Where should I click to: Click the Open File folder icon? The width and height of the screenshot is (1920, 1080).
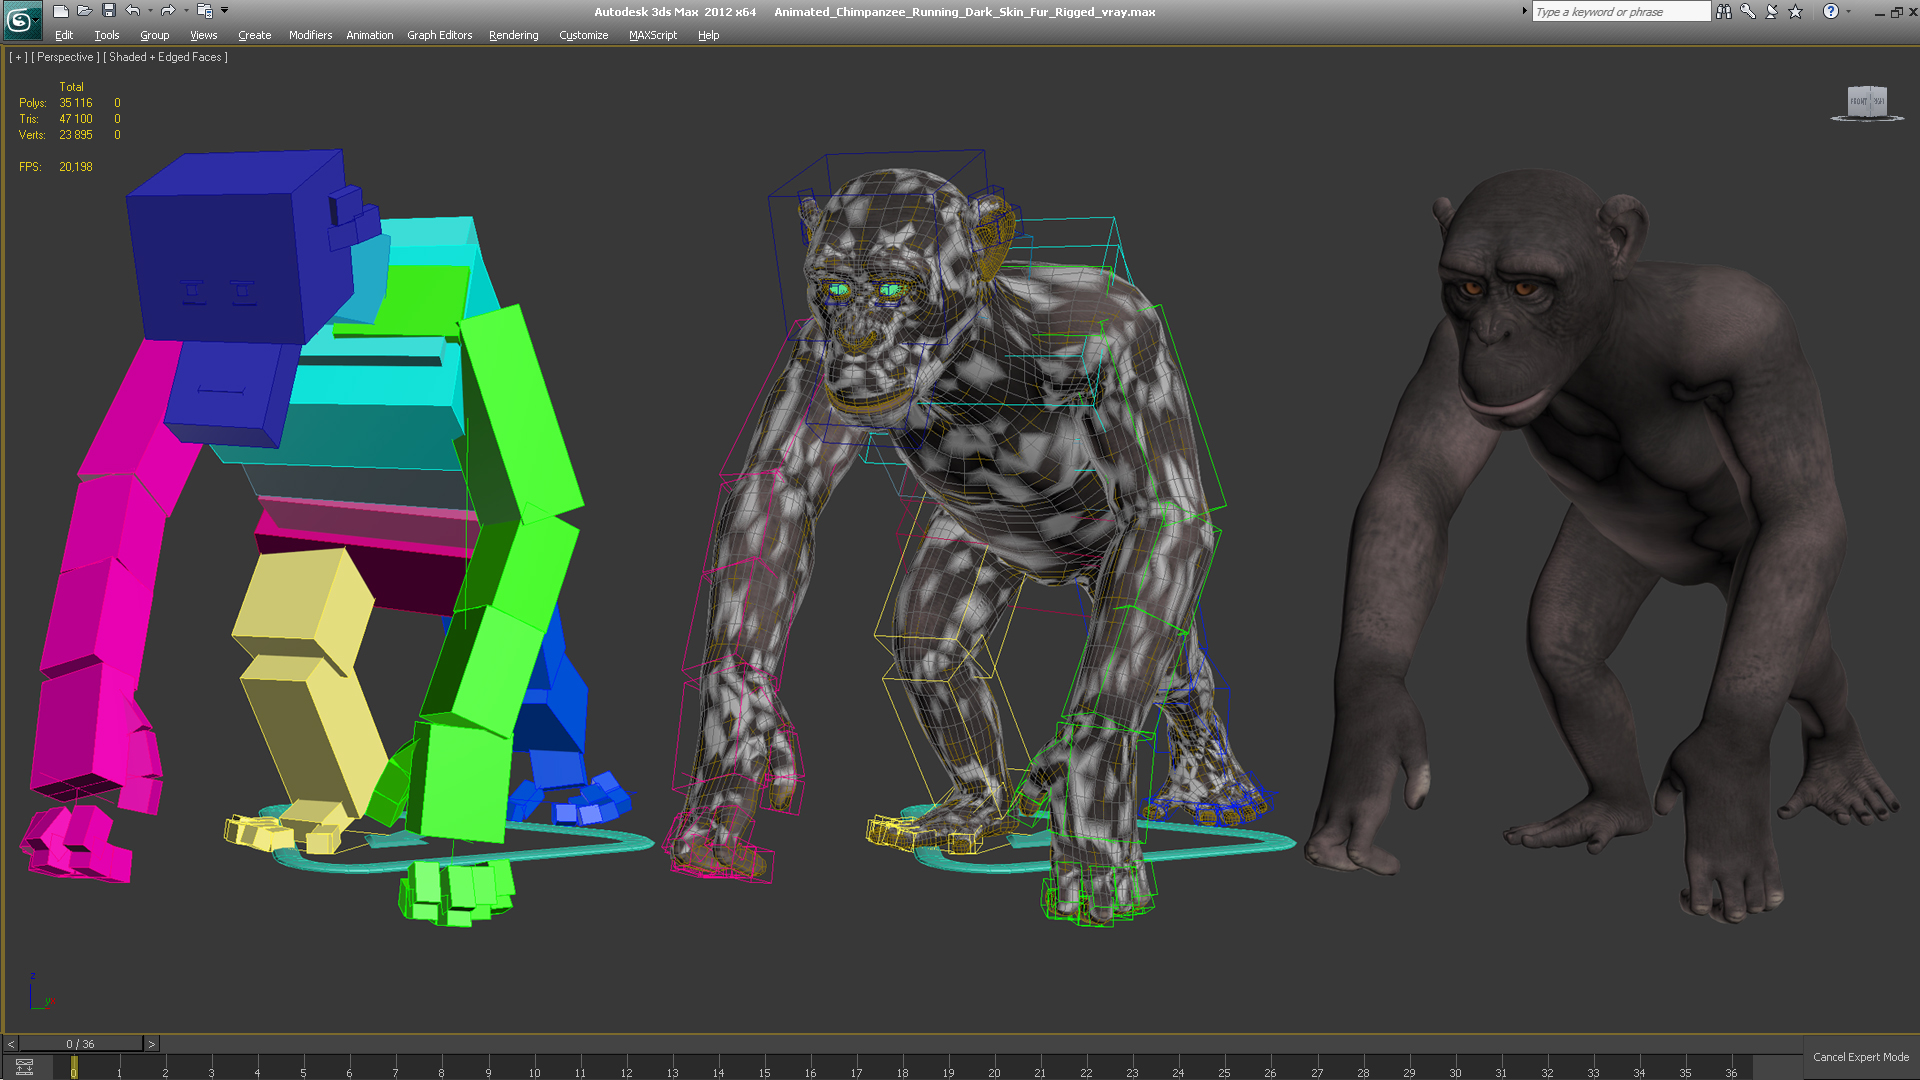(85, 11)
